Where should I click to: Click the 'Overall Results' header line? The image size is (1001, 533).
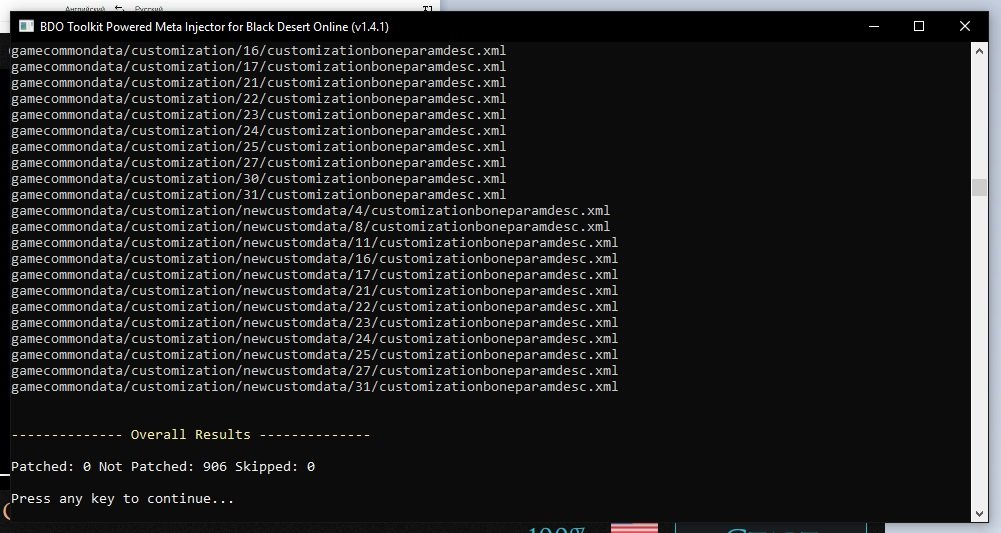click(191, 435)
